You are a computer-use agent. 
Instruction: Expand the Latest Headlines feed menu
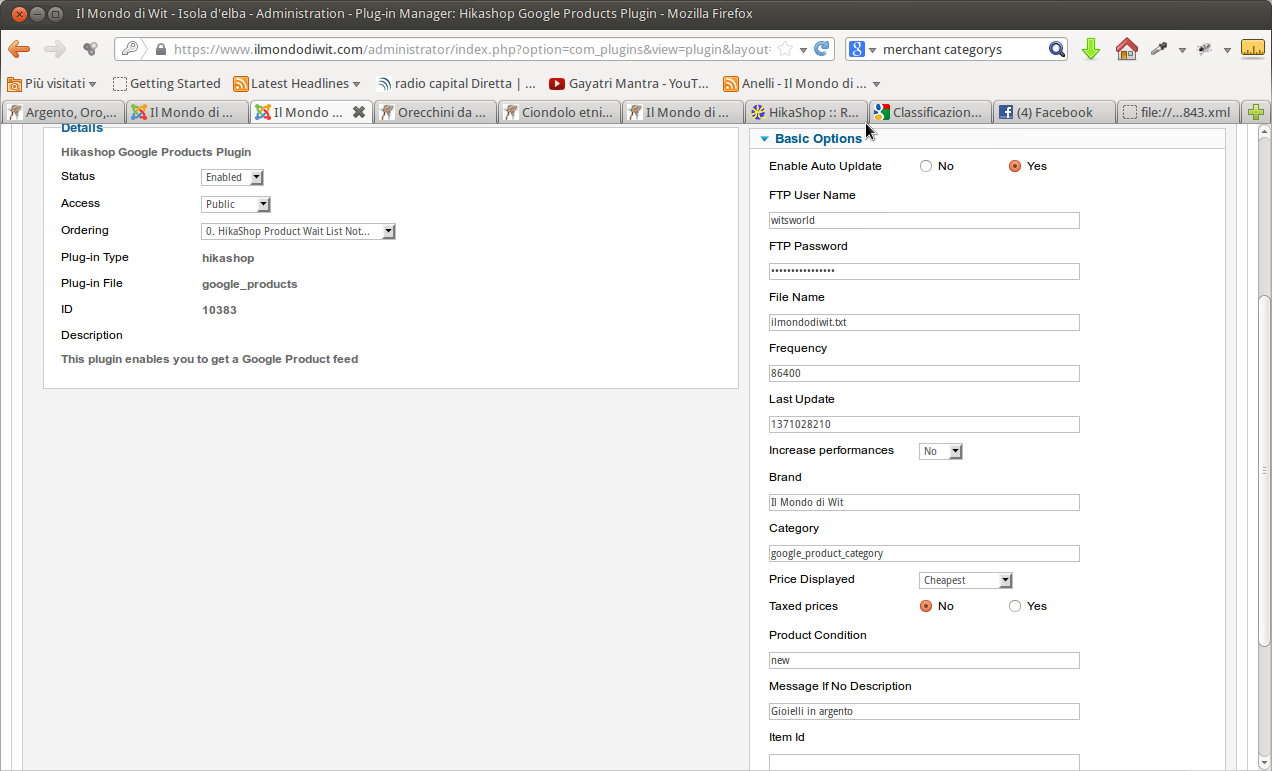pos(356,84)
